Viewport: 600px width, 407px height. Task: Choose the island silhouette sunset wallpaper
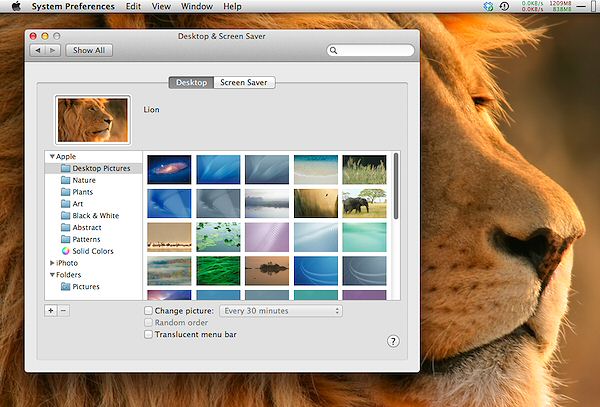pyautogui.click(x=267, y=271)
